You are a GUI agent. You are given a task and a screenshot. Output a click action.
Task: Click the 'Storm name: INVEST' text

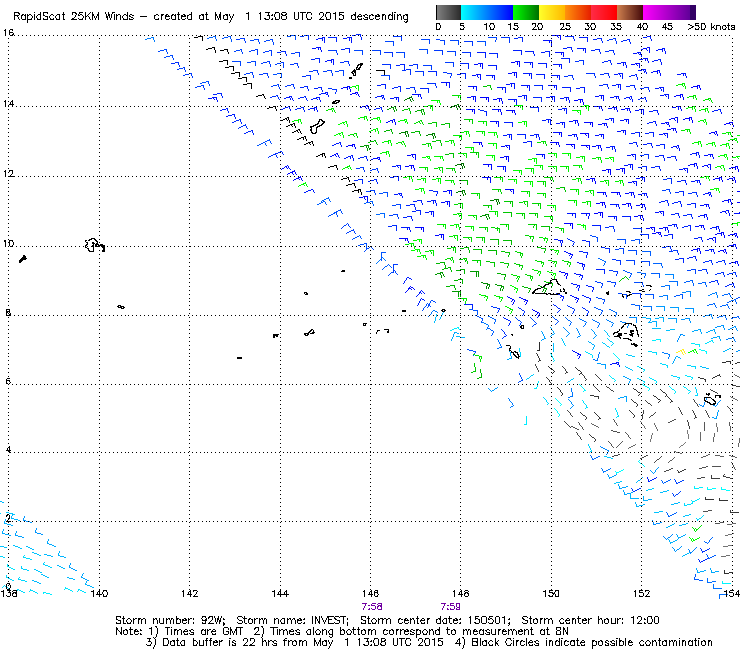pyautogui.click(x=292, y=620)
